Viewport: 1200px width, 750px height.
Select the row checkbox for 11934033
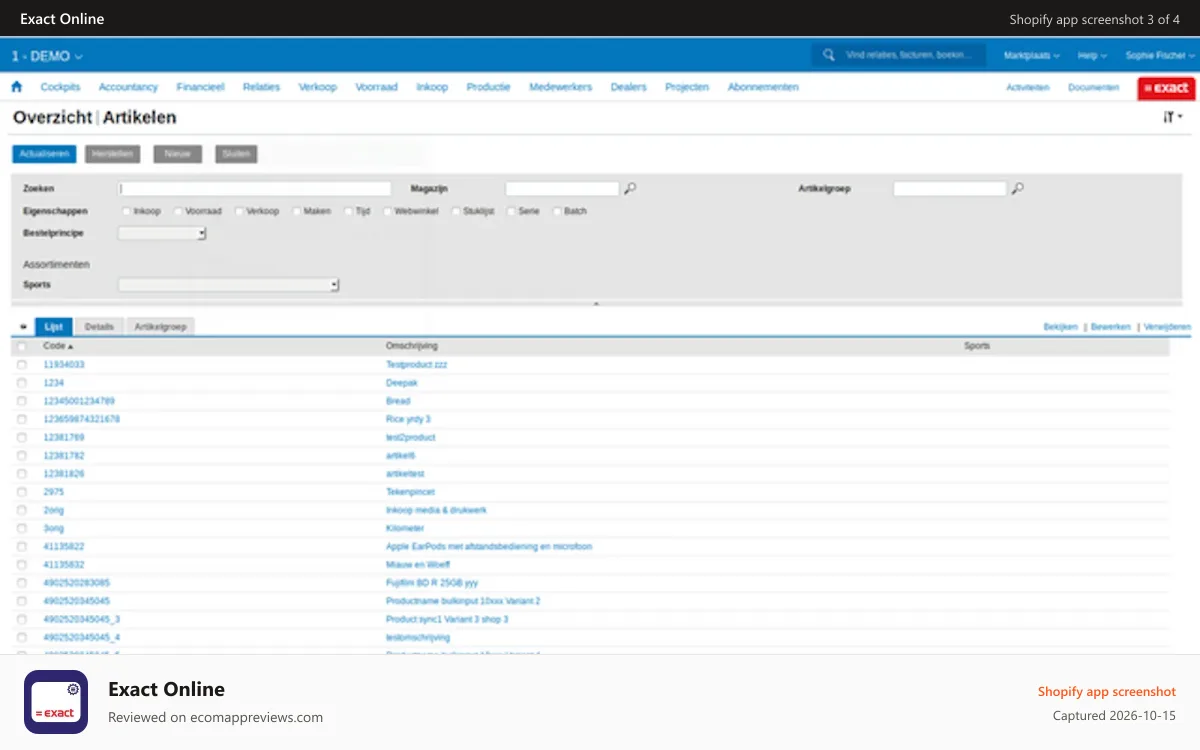tap(22, 365)
